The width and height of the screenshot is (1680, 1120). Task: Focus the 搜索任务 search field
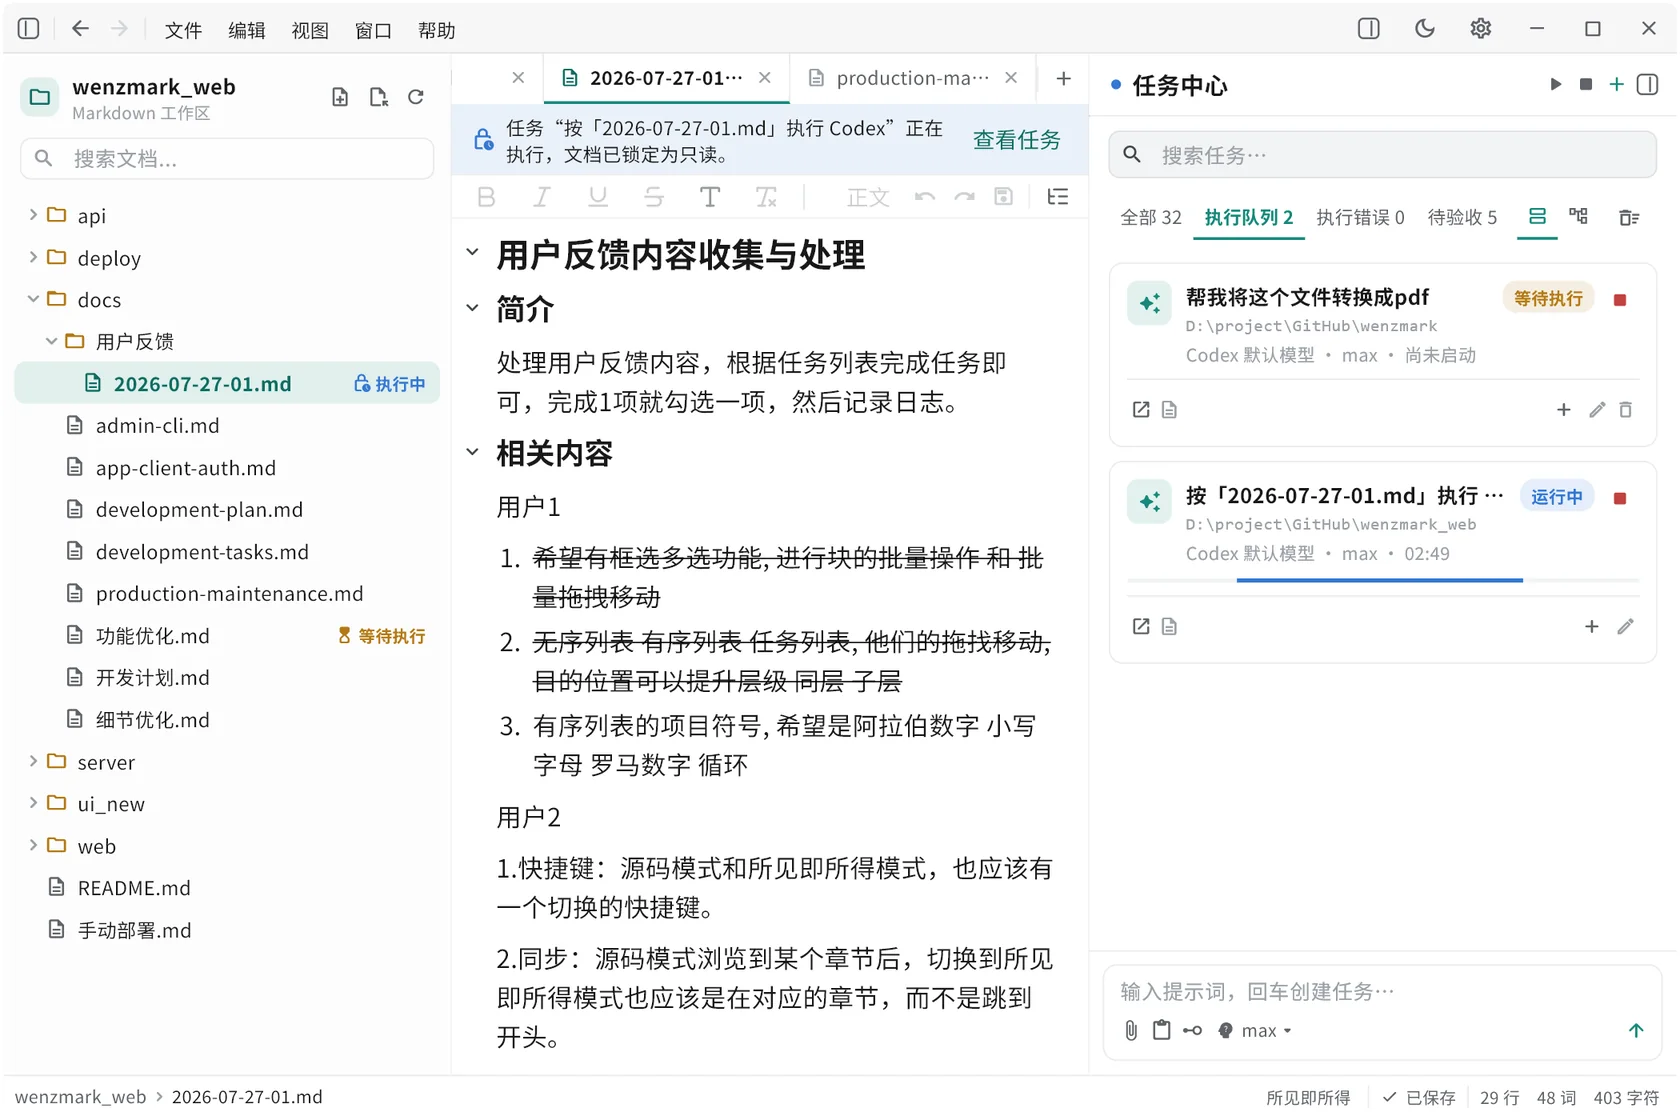pyautogui.click(x=1382, y=155)
